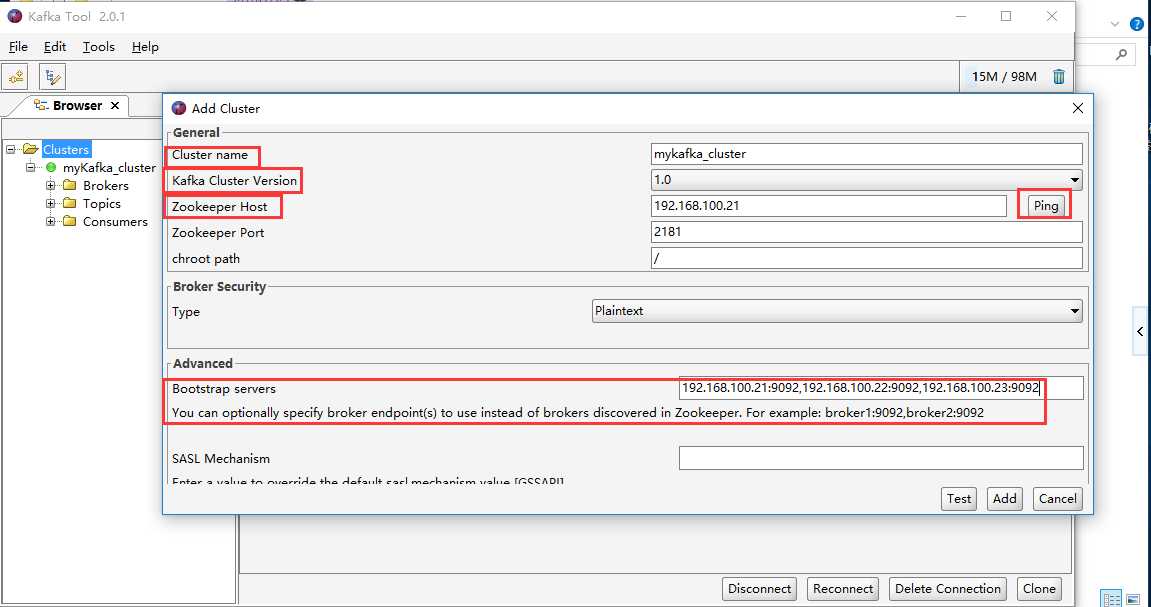Click the Topics folder icon
Screen dimensions: 1151x607
pyautogui.click(x=70, y=203)
